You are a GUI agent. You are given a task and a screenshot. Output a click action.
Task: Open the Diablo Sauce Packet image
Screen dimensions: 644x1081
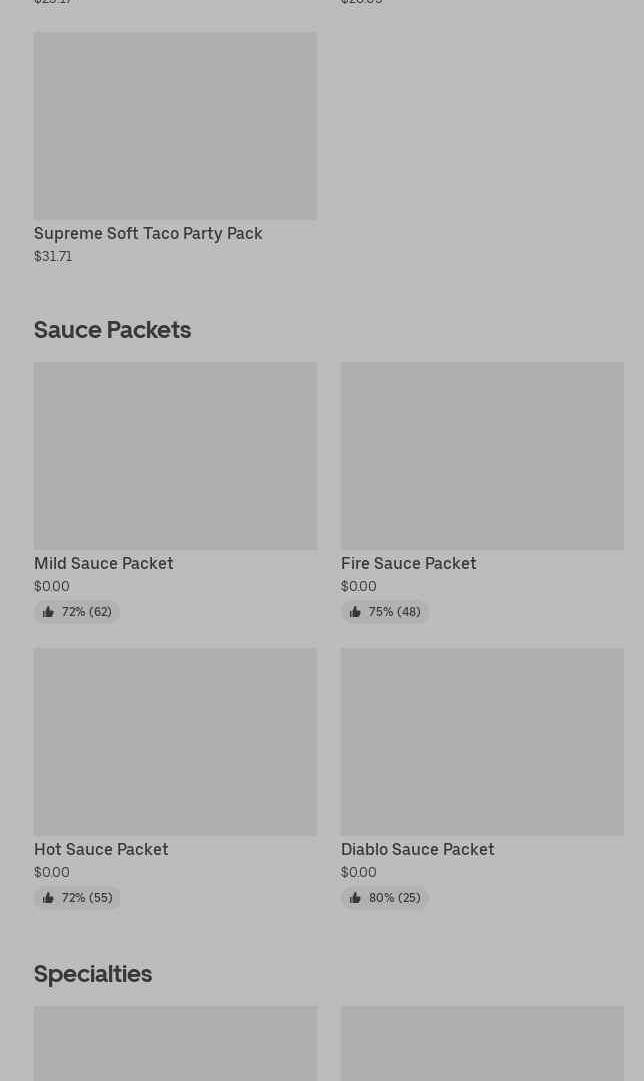coord(482,742)
